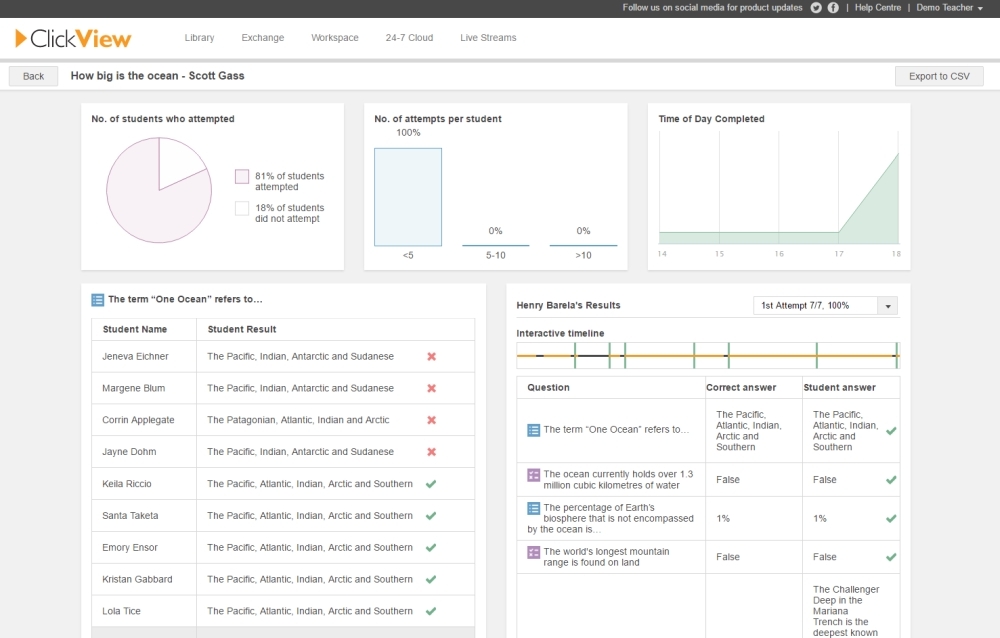Click the multiple-choice icon beside One Ocean question
The image size is (1000, 638).
[x=533, y=430]
